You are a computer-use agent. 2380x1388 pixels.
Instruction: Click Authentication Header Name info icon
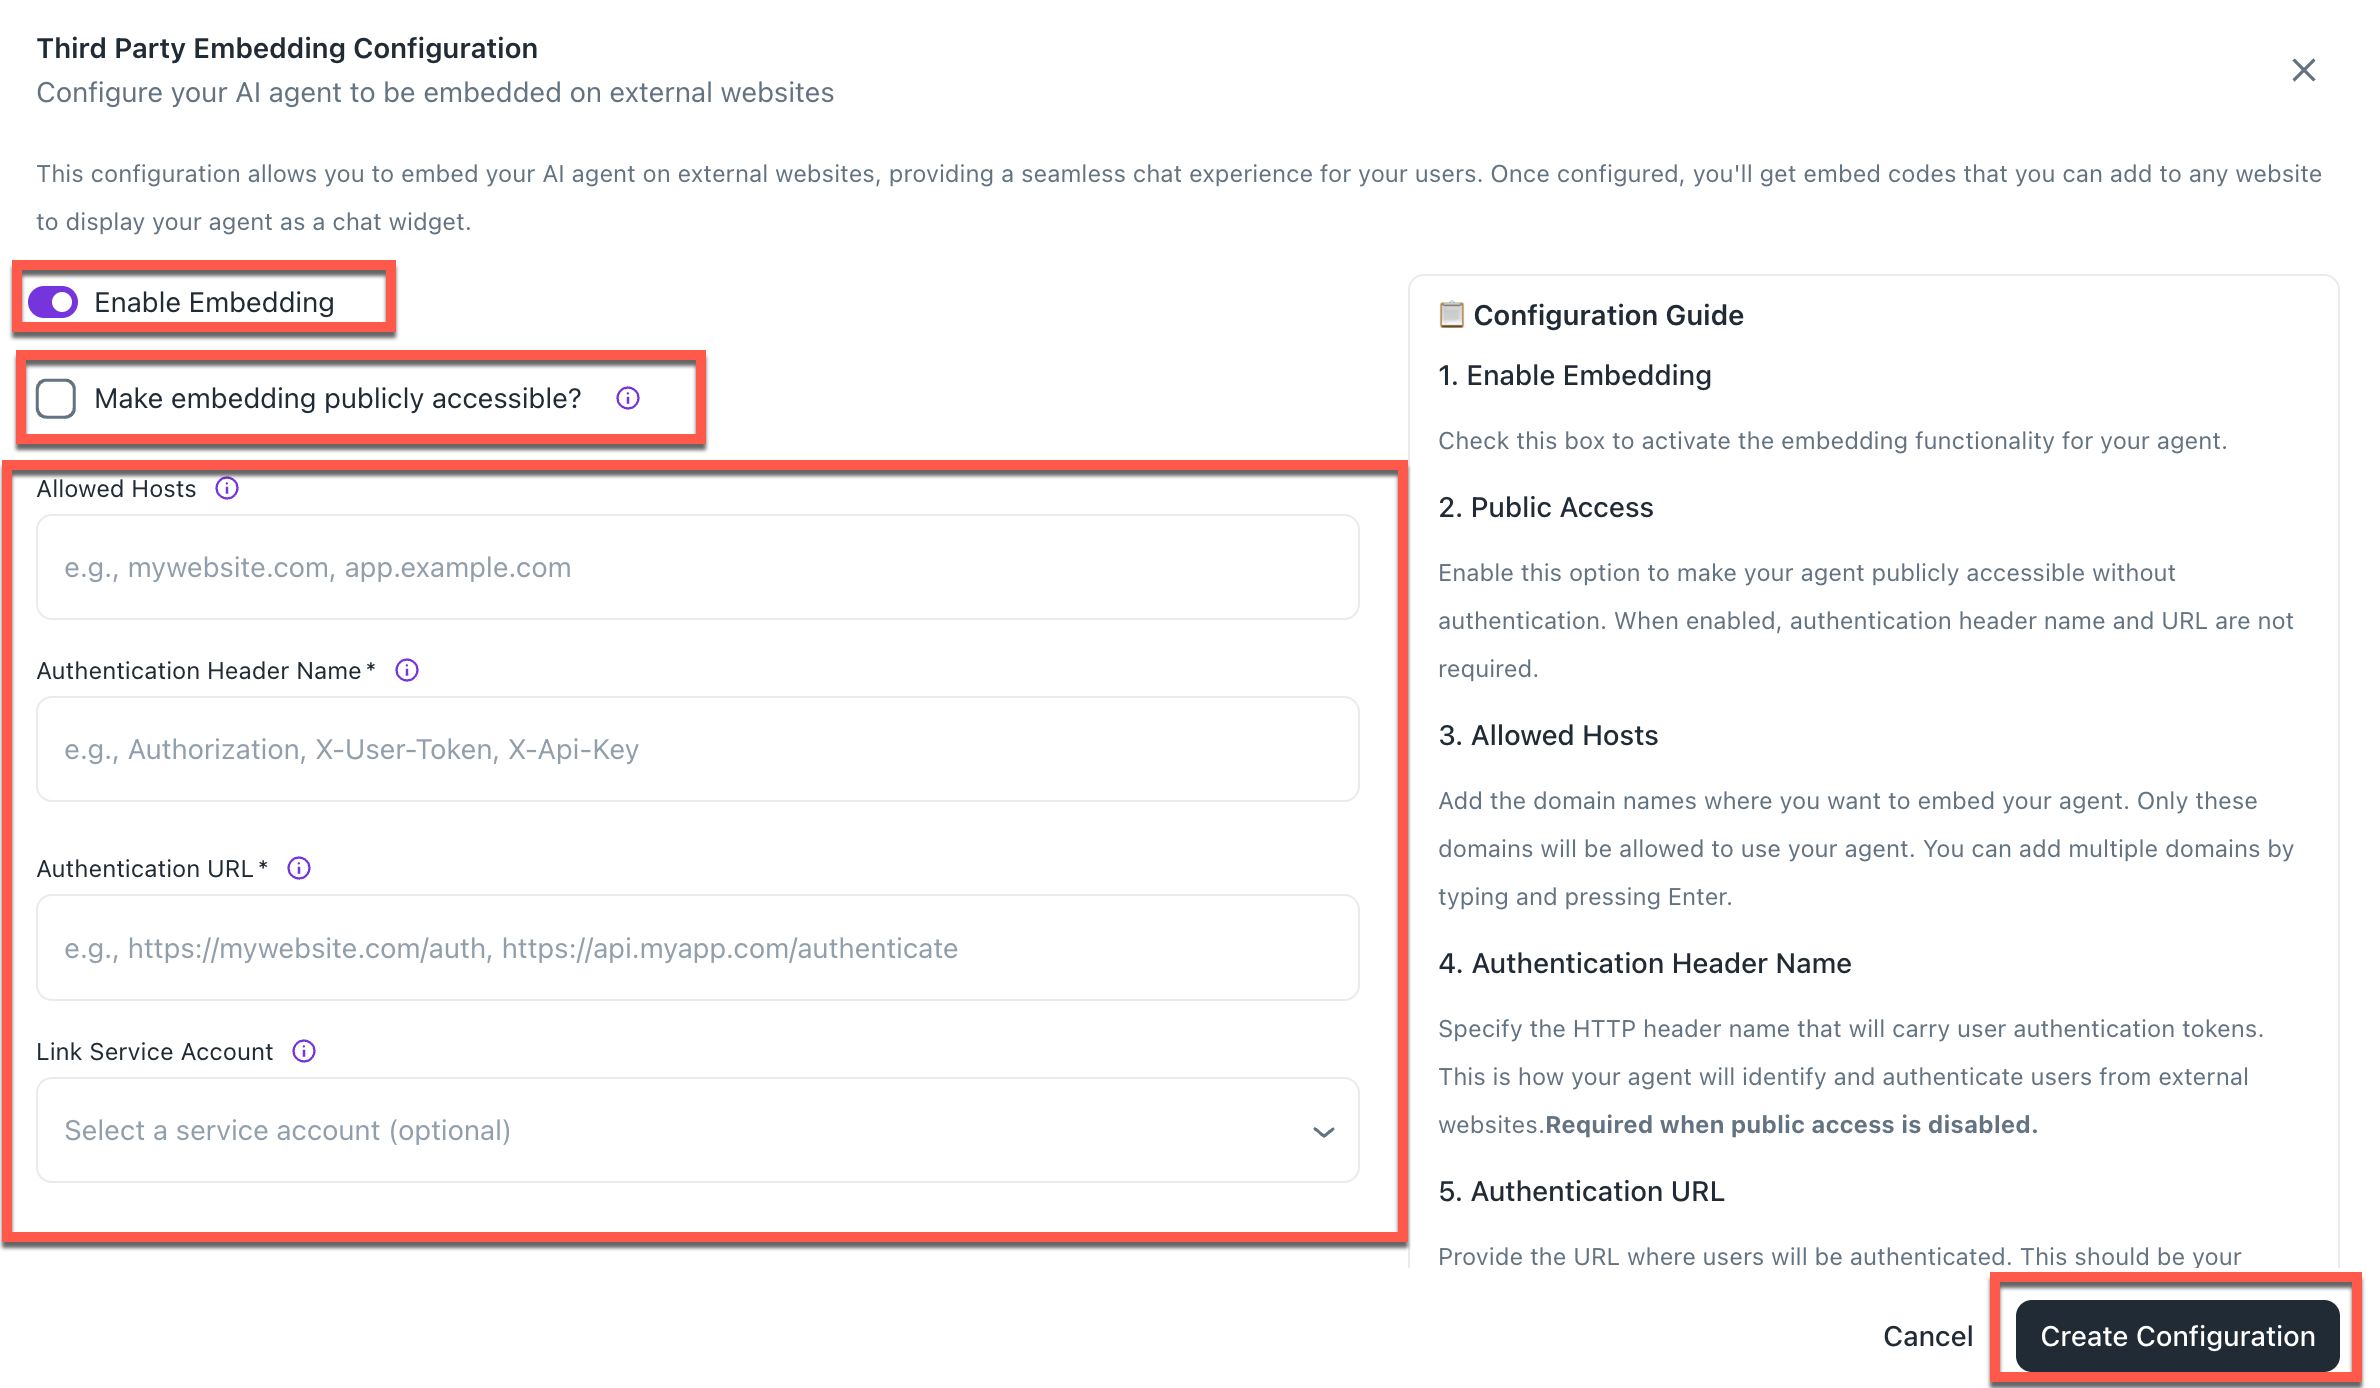(407, 670)
